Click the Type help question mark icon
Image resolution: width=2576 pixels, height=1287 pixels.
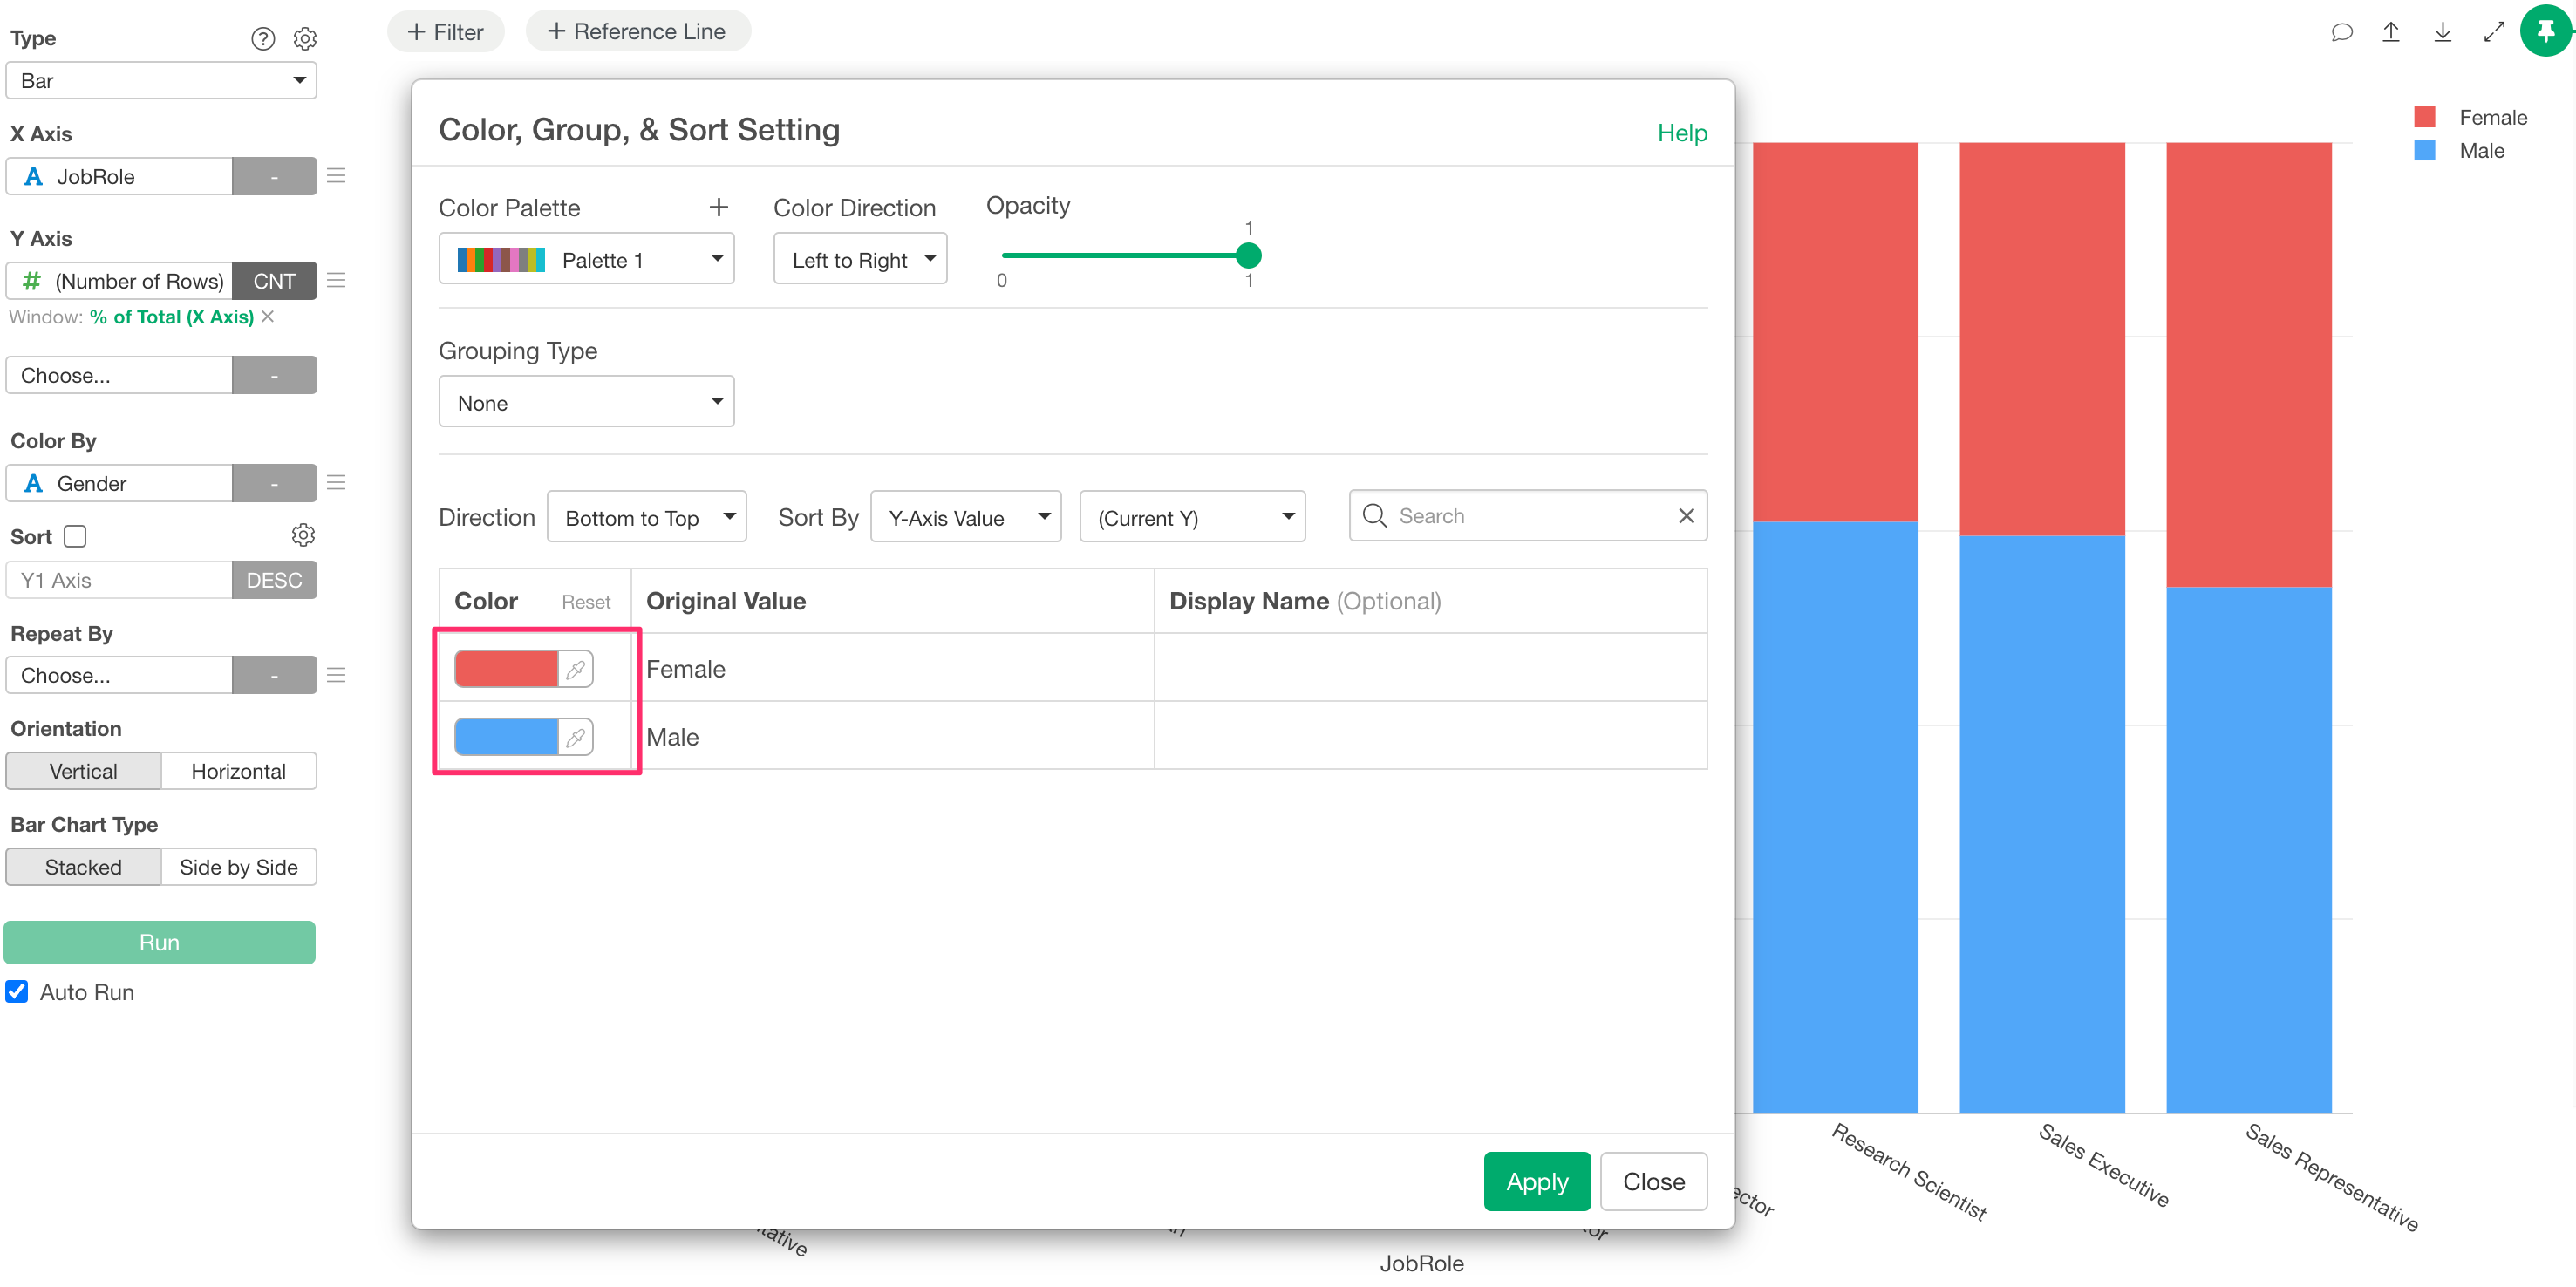click(x=262, y=38)
